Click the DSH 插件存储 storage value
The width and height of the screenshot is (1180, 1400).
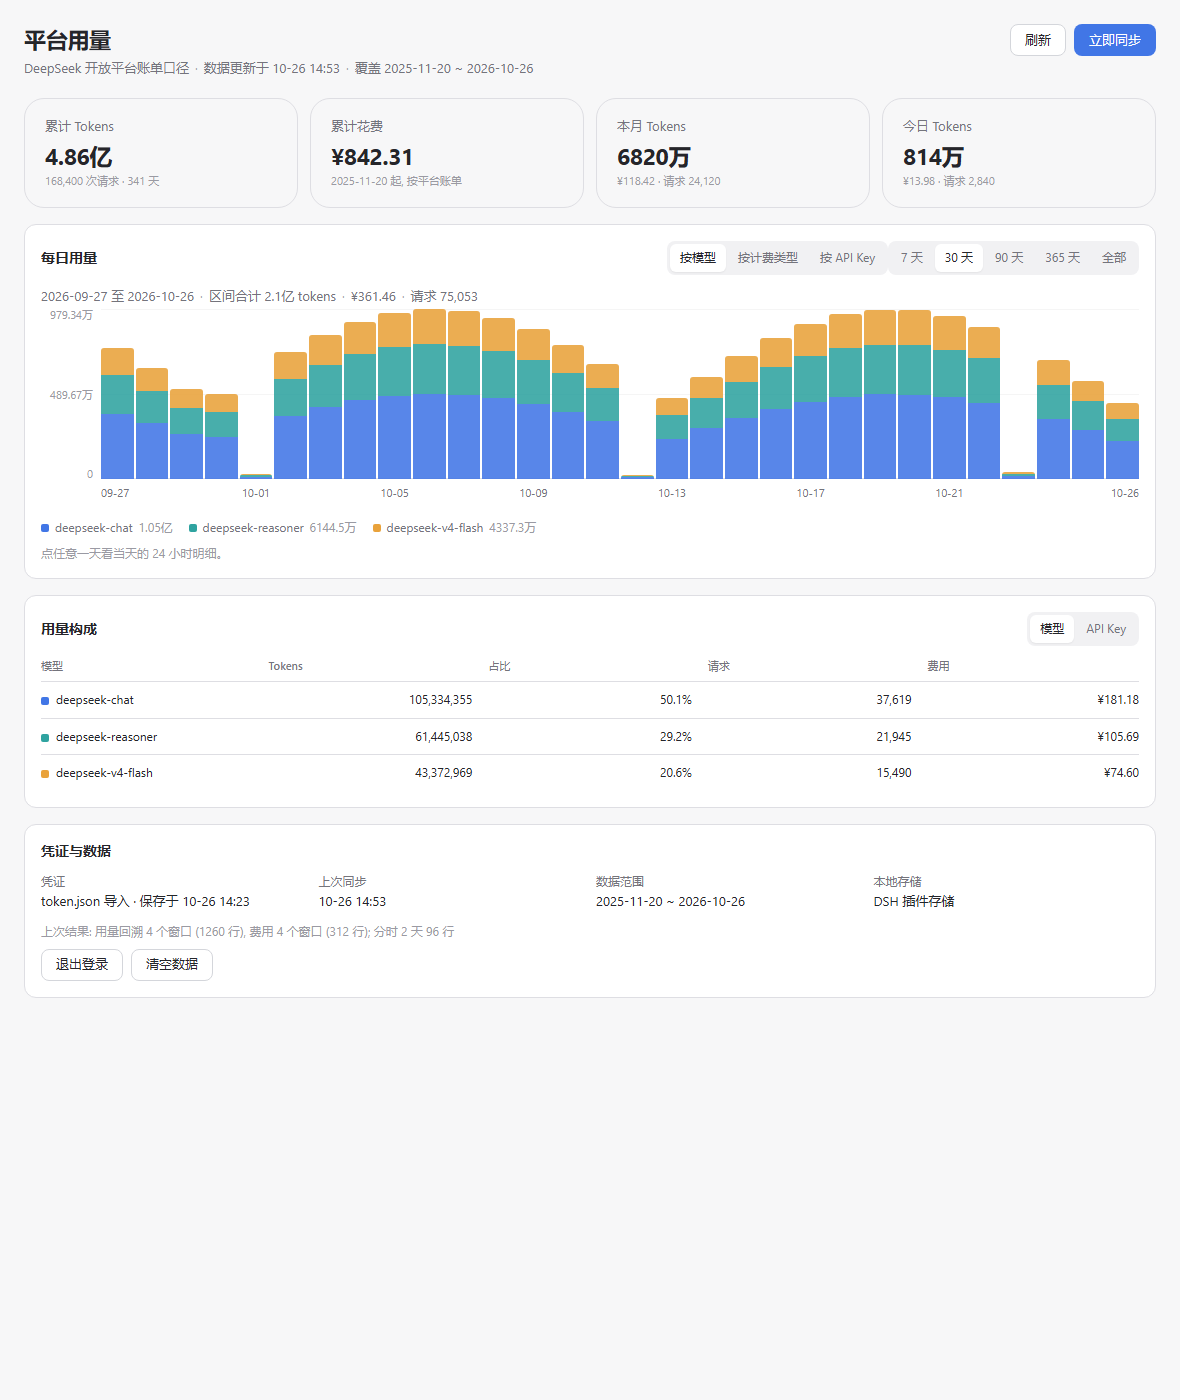(x=914, y=902)
